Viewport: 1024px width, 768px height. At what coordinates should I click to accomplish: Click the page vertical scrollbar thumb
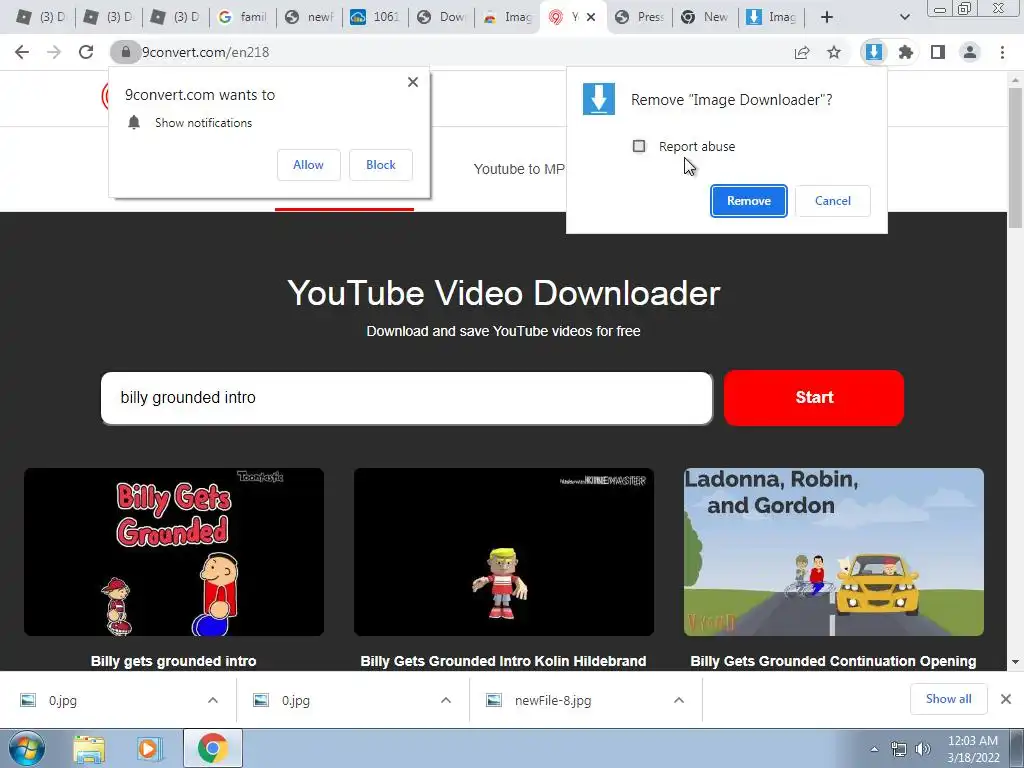click(x=1016, y=157)
